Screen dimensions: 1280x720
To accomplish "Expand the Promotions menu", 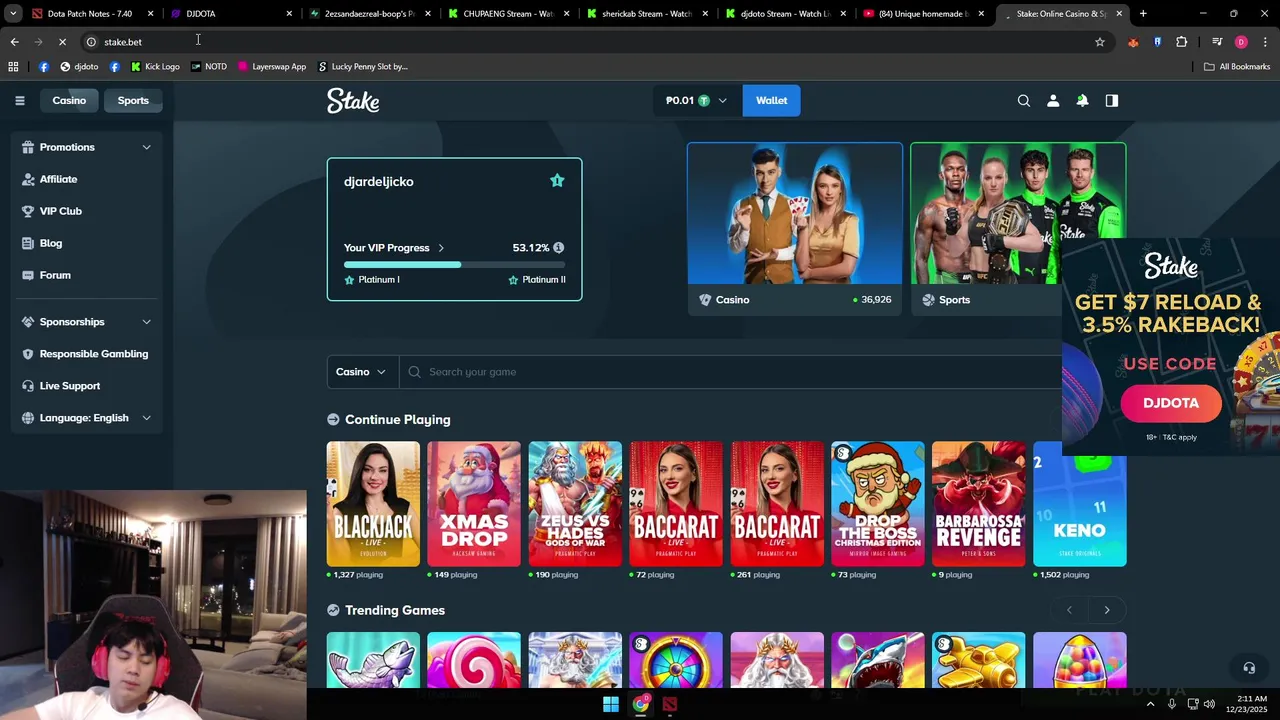I will tap(87, 147).
